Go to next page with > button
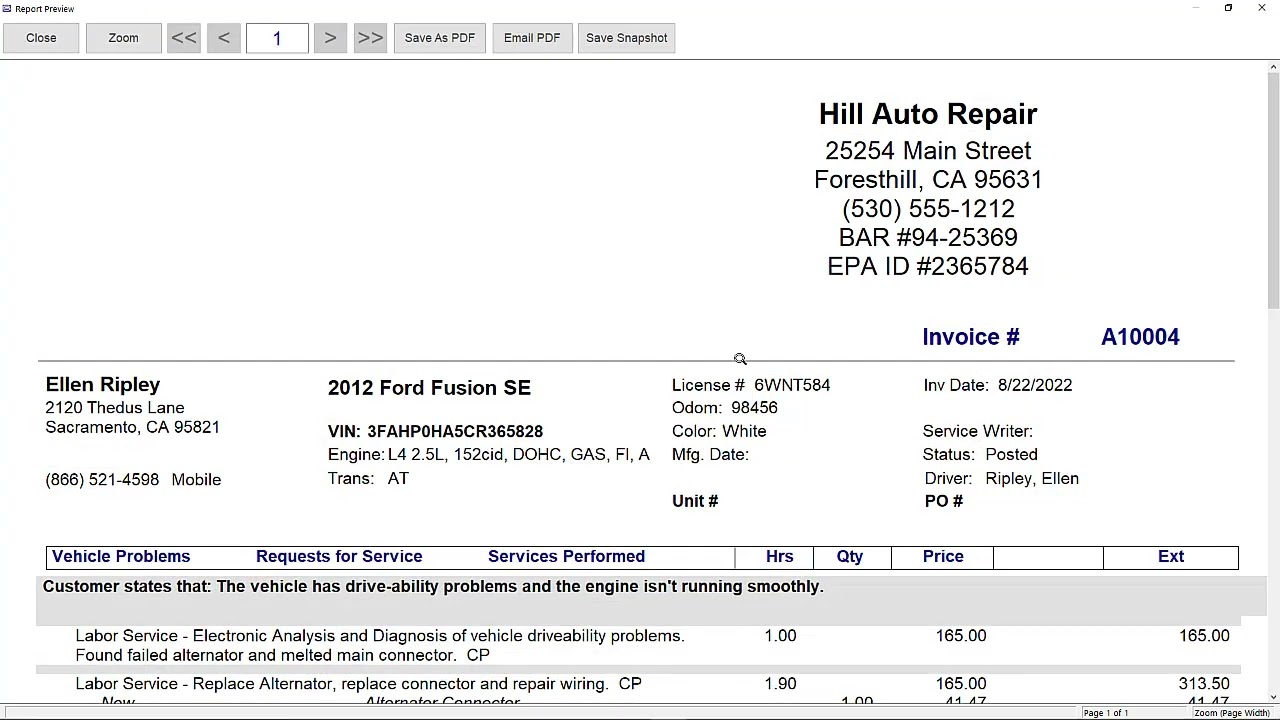The image size is (1280, 720). 330,38
